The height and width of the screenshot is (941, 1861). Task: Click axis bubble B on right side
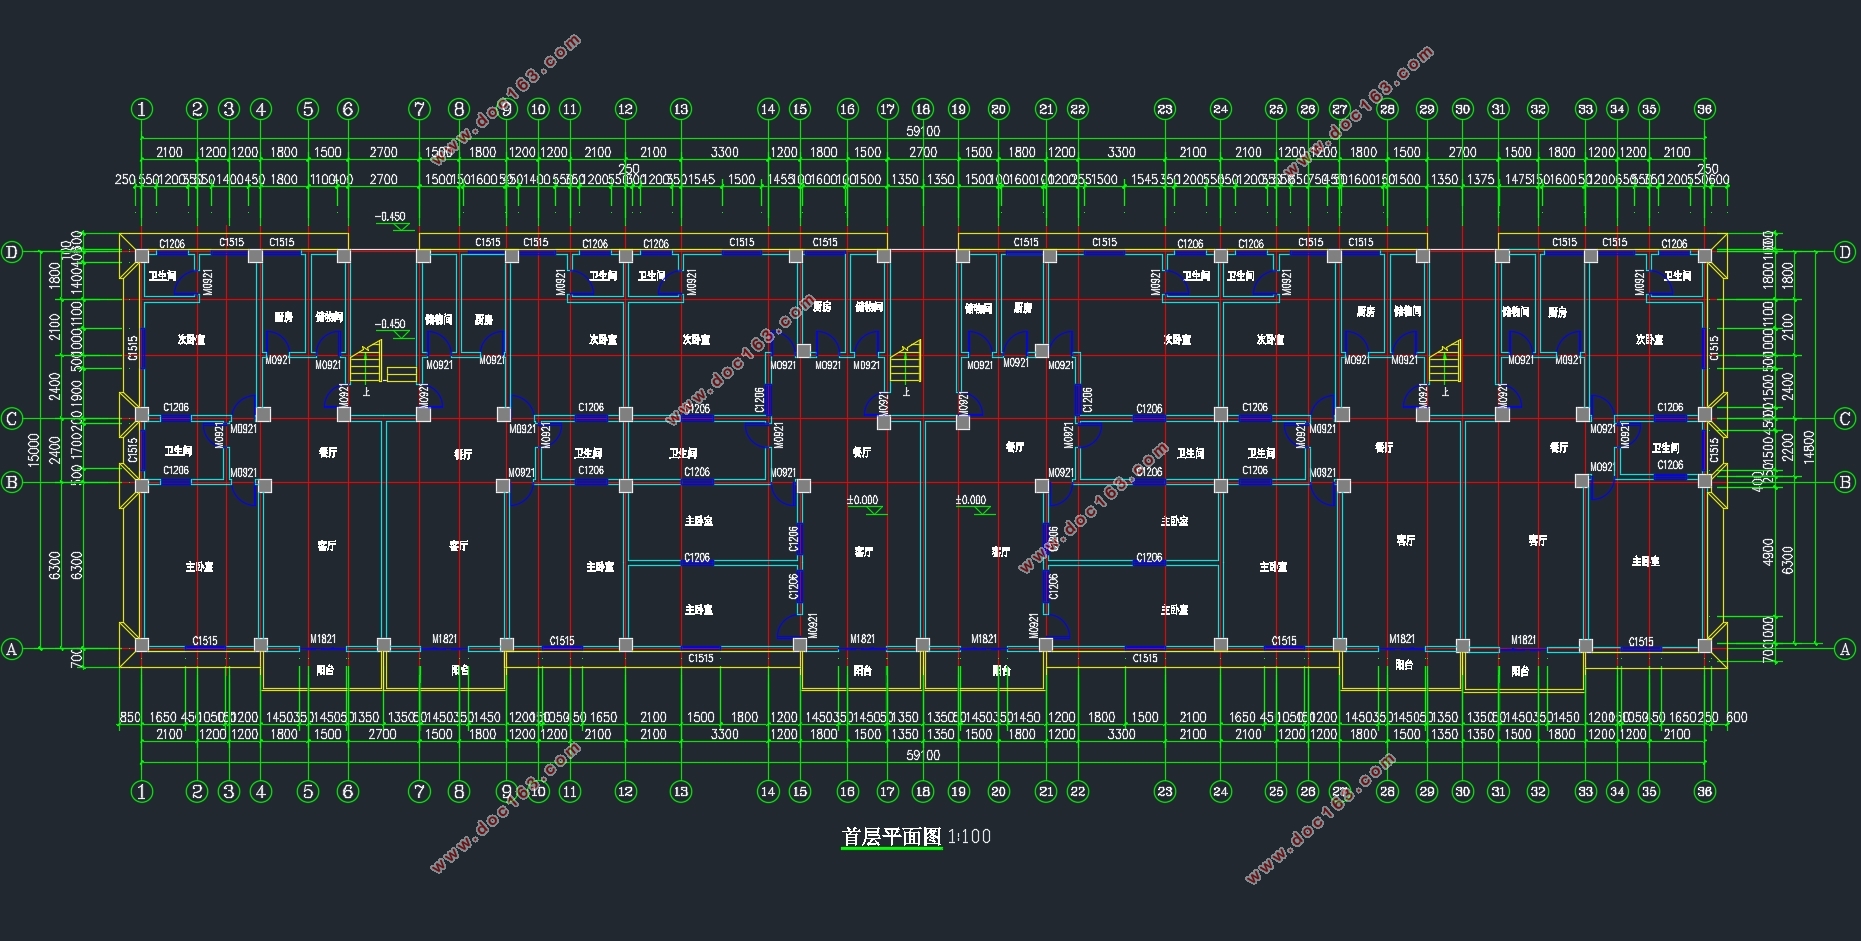1845,482
